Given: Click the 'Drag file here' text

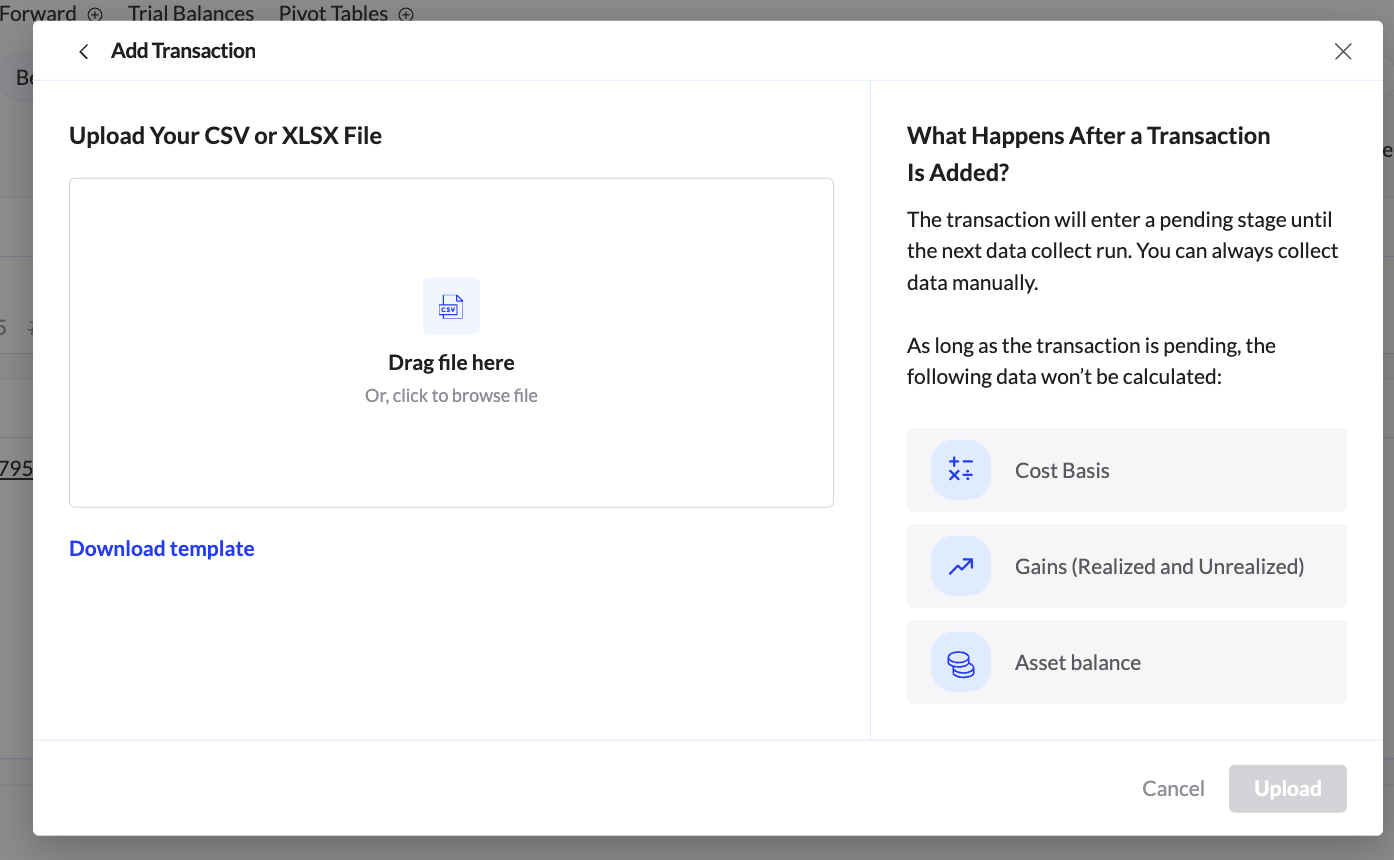Looking at the screenshot, I should tap(451, 363).
